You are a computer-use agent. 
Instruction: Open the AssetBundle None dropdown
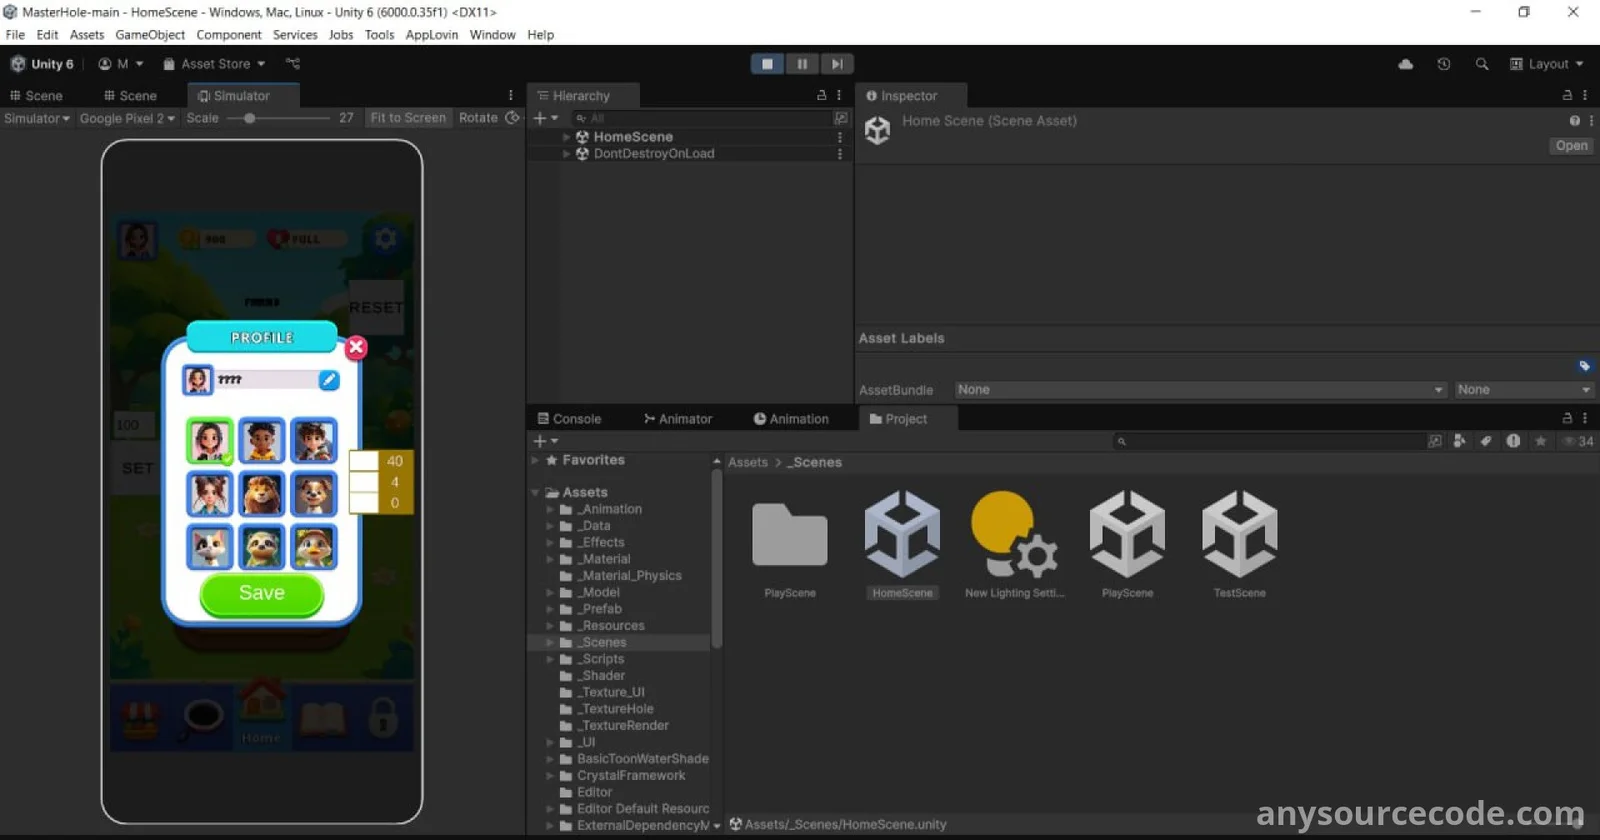click(x=1199, y=390)
